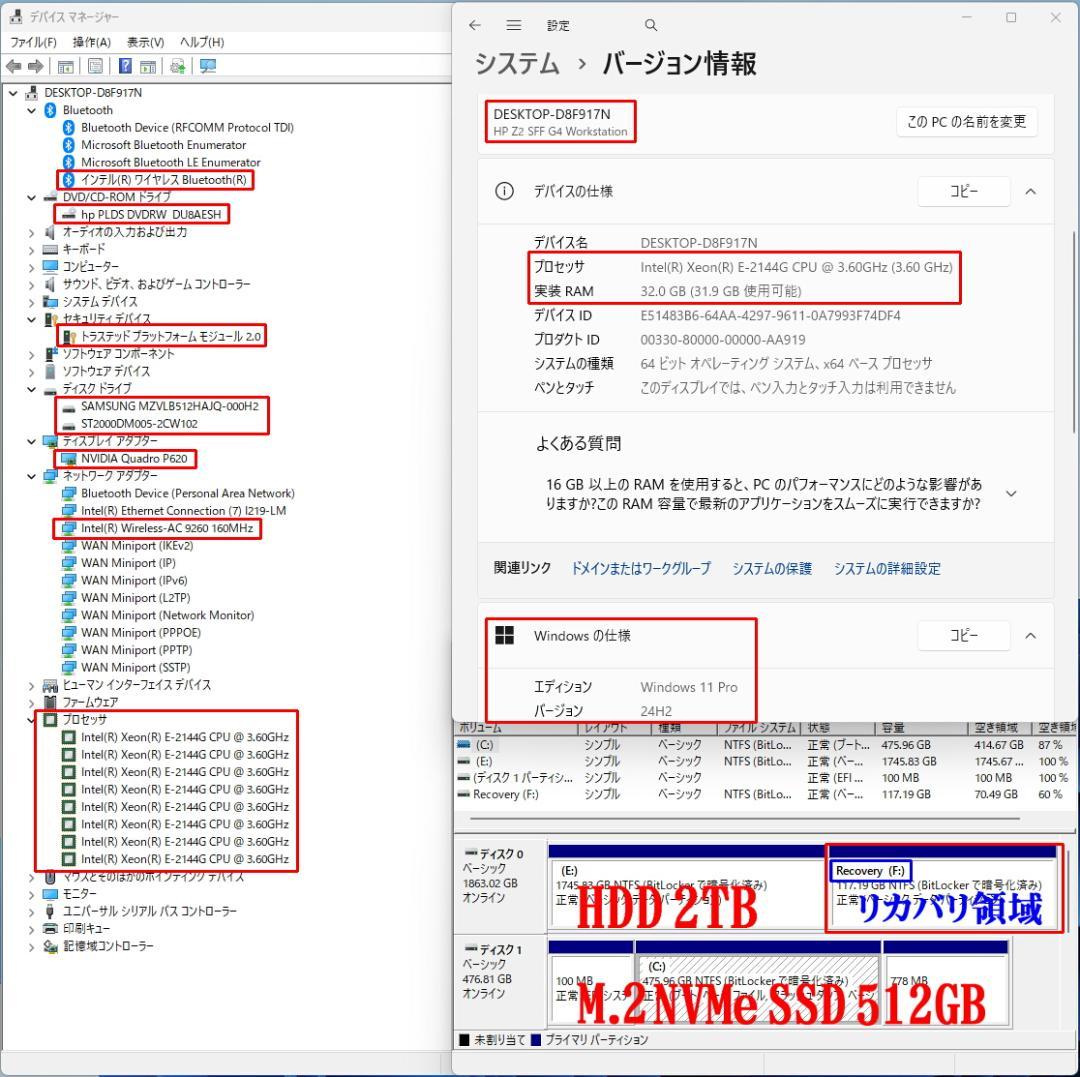The image size is (1080, 1077).
Task: Select the Properties icon in Device Manager toolbar
Action: (97, 66)
